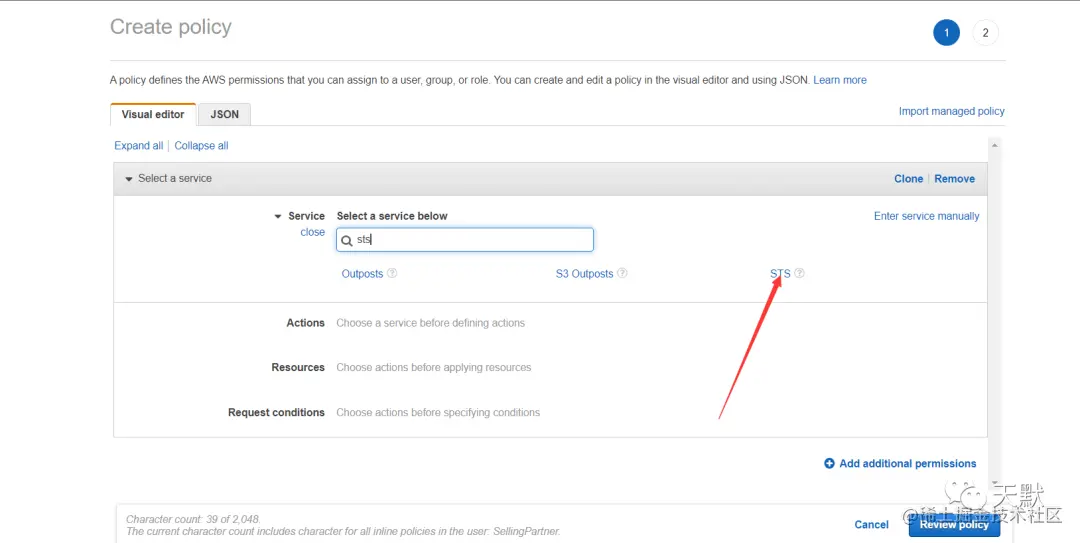Click the Request conditions label

pyautogui.click(x=276, y=412)
